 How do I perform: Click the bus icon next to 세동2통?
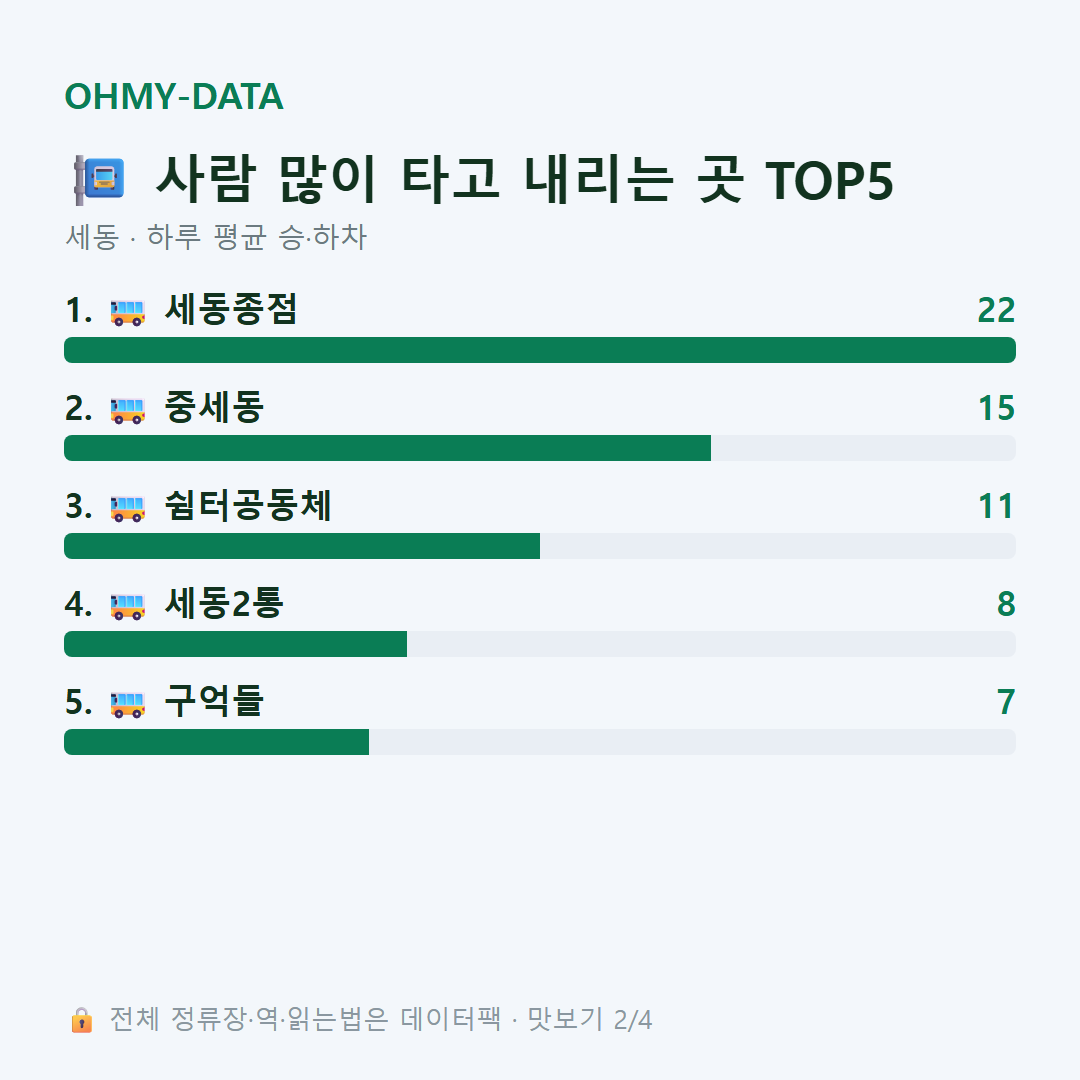127,606
